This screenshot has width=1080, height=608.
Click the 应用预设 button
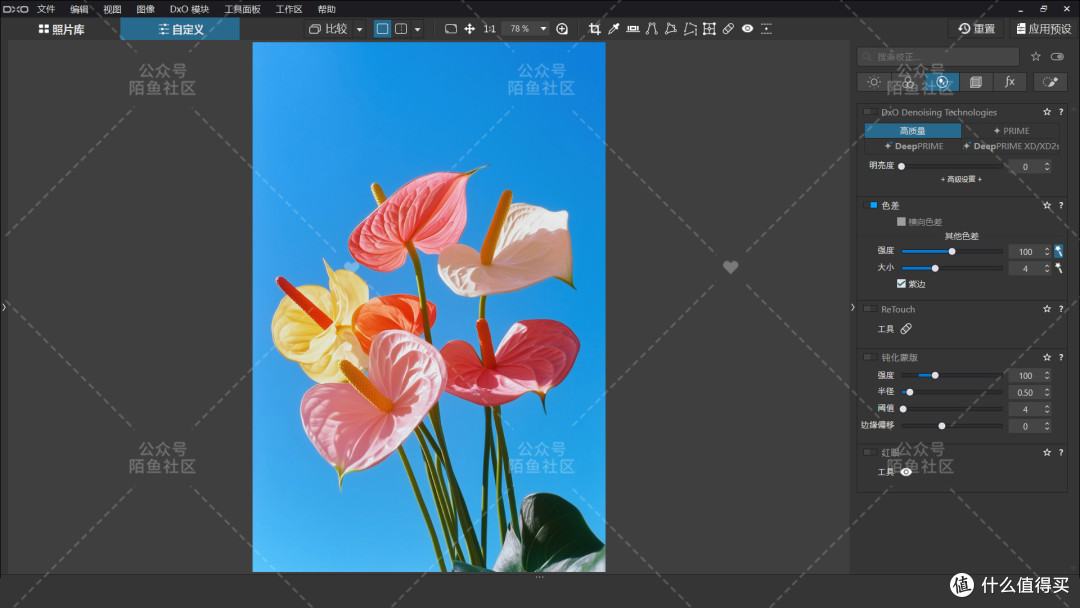pos(1044,29)
